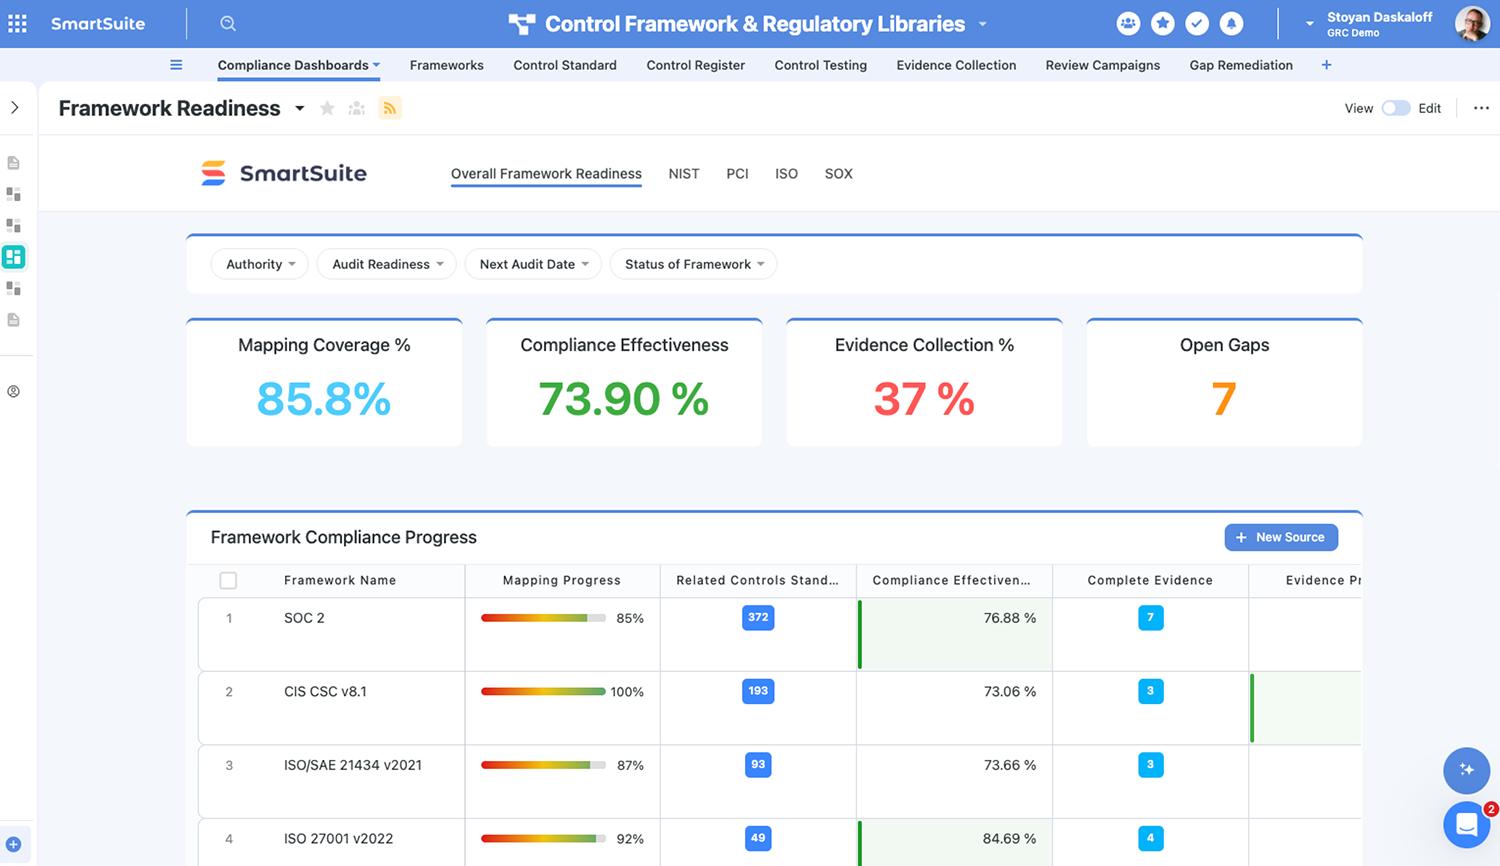Click the 372 related controls badge

coord(758,617)
